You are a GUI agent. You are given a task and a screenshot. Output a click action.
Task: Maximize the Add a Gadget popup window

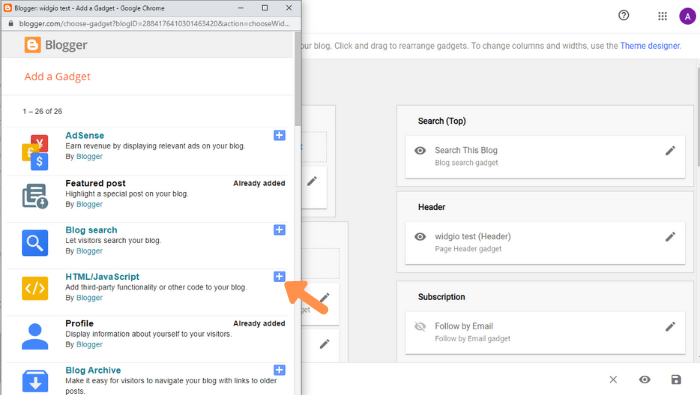pyautogui.click(x=265, y=8)
